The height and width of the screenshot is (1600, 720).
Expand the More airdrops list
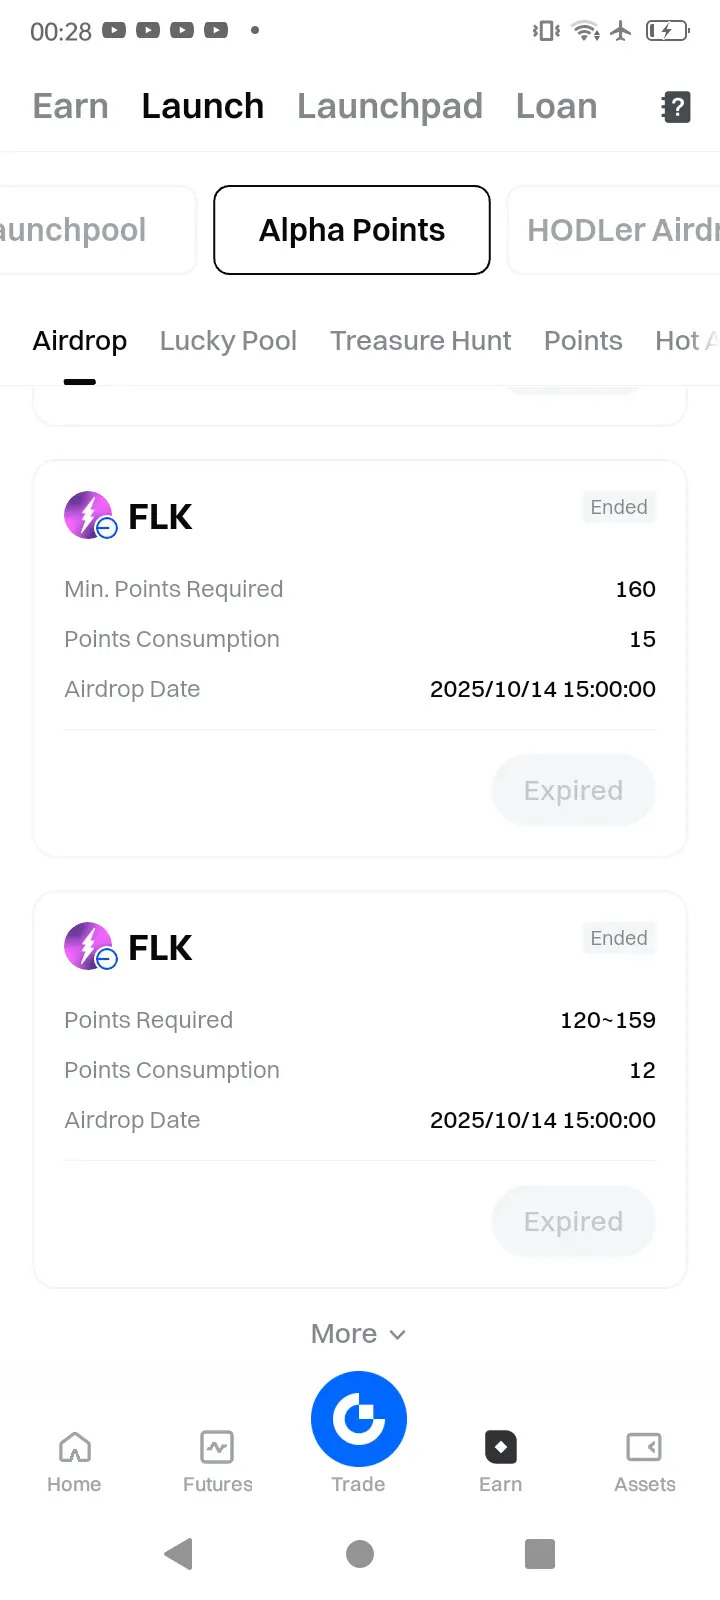coord(358,1334)
